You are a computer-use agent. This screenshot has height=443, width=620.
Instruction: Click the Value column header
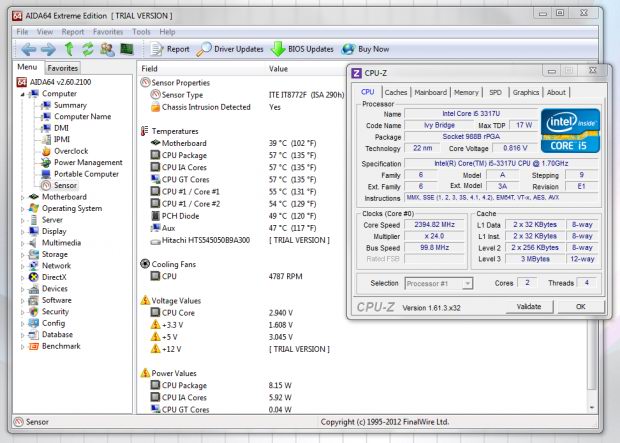tap(279, 68)
